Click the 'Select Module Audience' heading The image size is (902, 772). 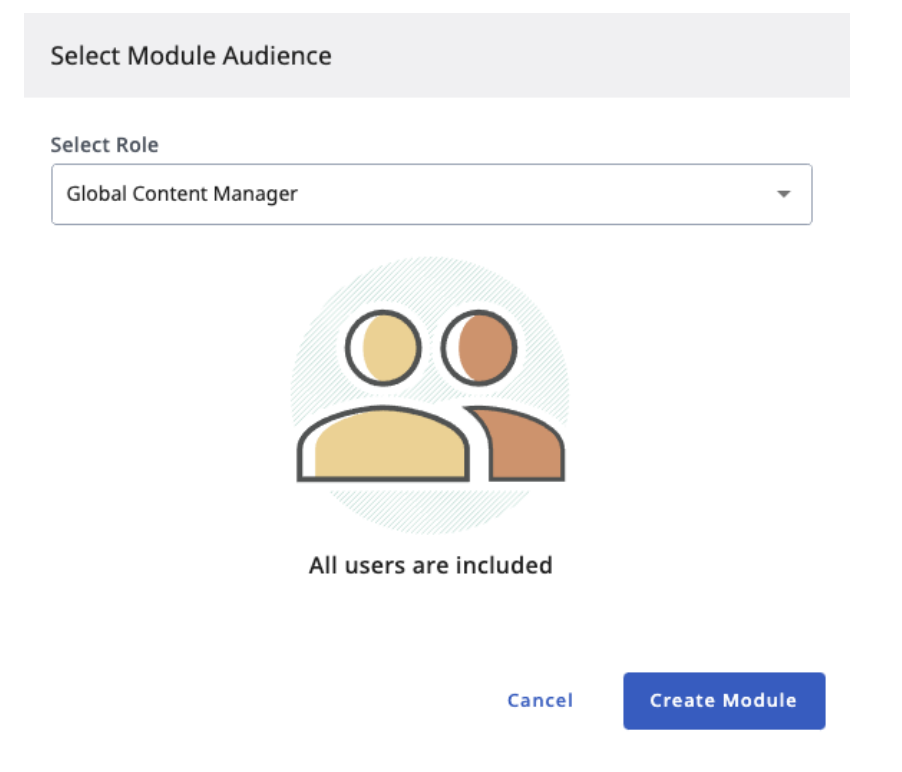pyautogui.click(x=191, y=56)
